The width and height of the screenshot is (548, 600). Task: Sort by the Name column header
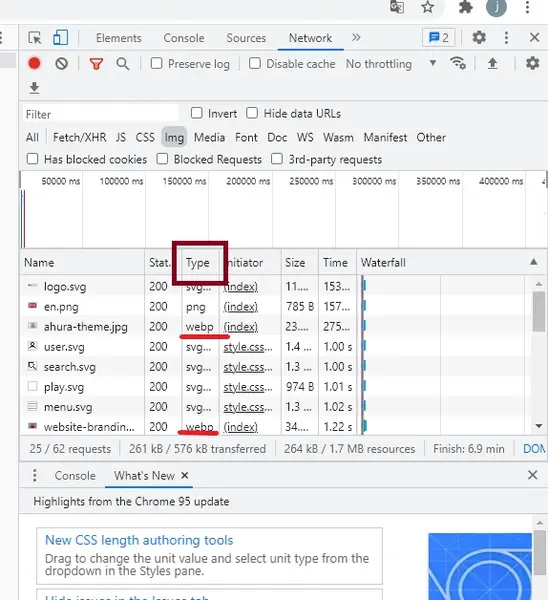[x=82, y=262]
